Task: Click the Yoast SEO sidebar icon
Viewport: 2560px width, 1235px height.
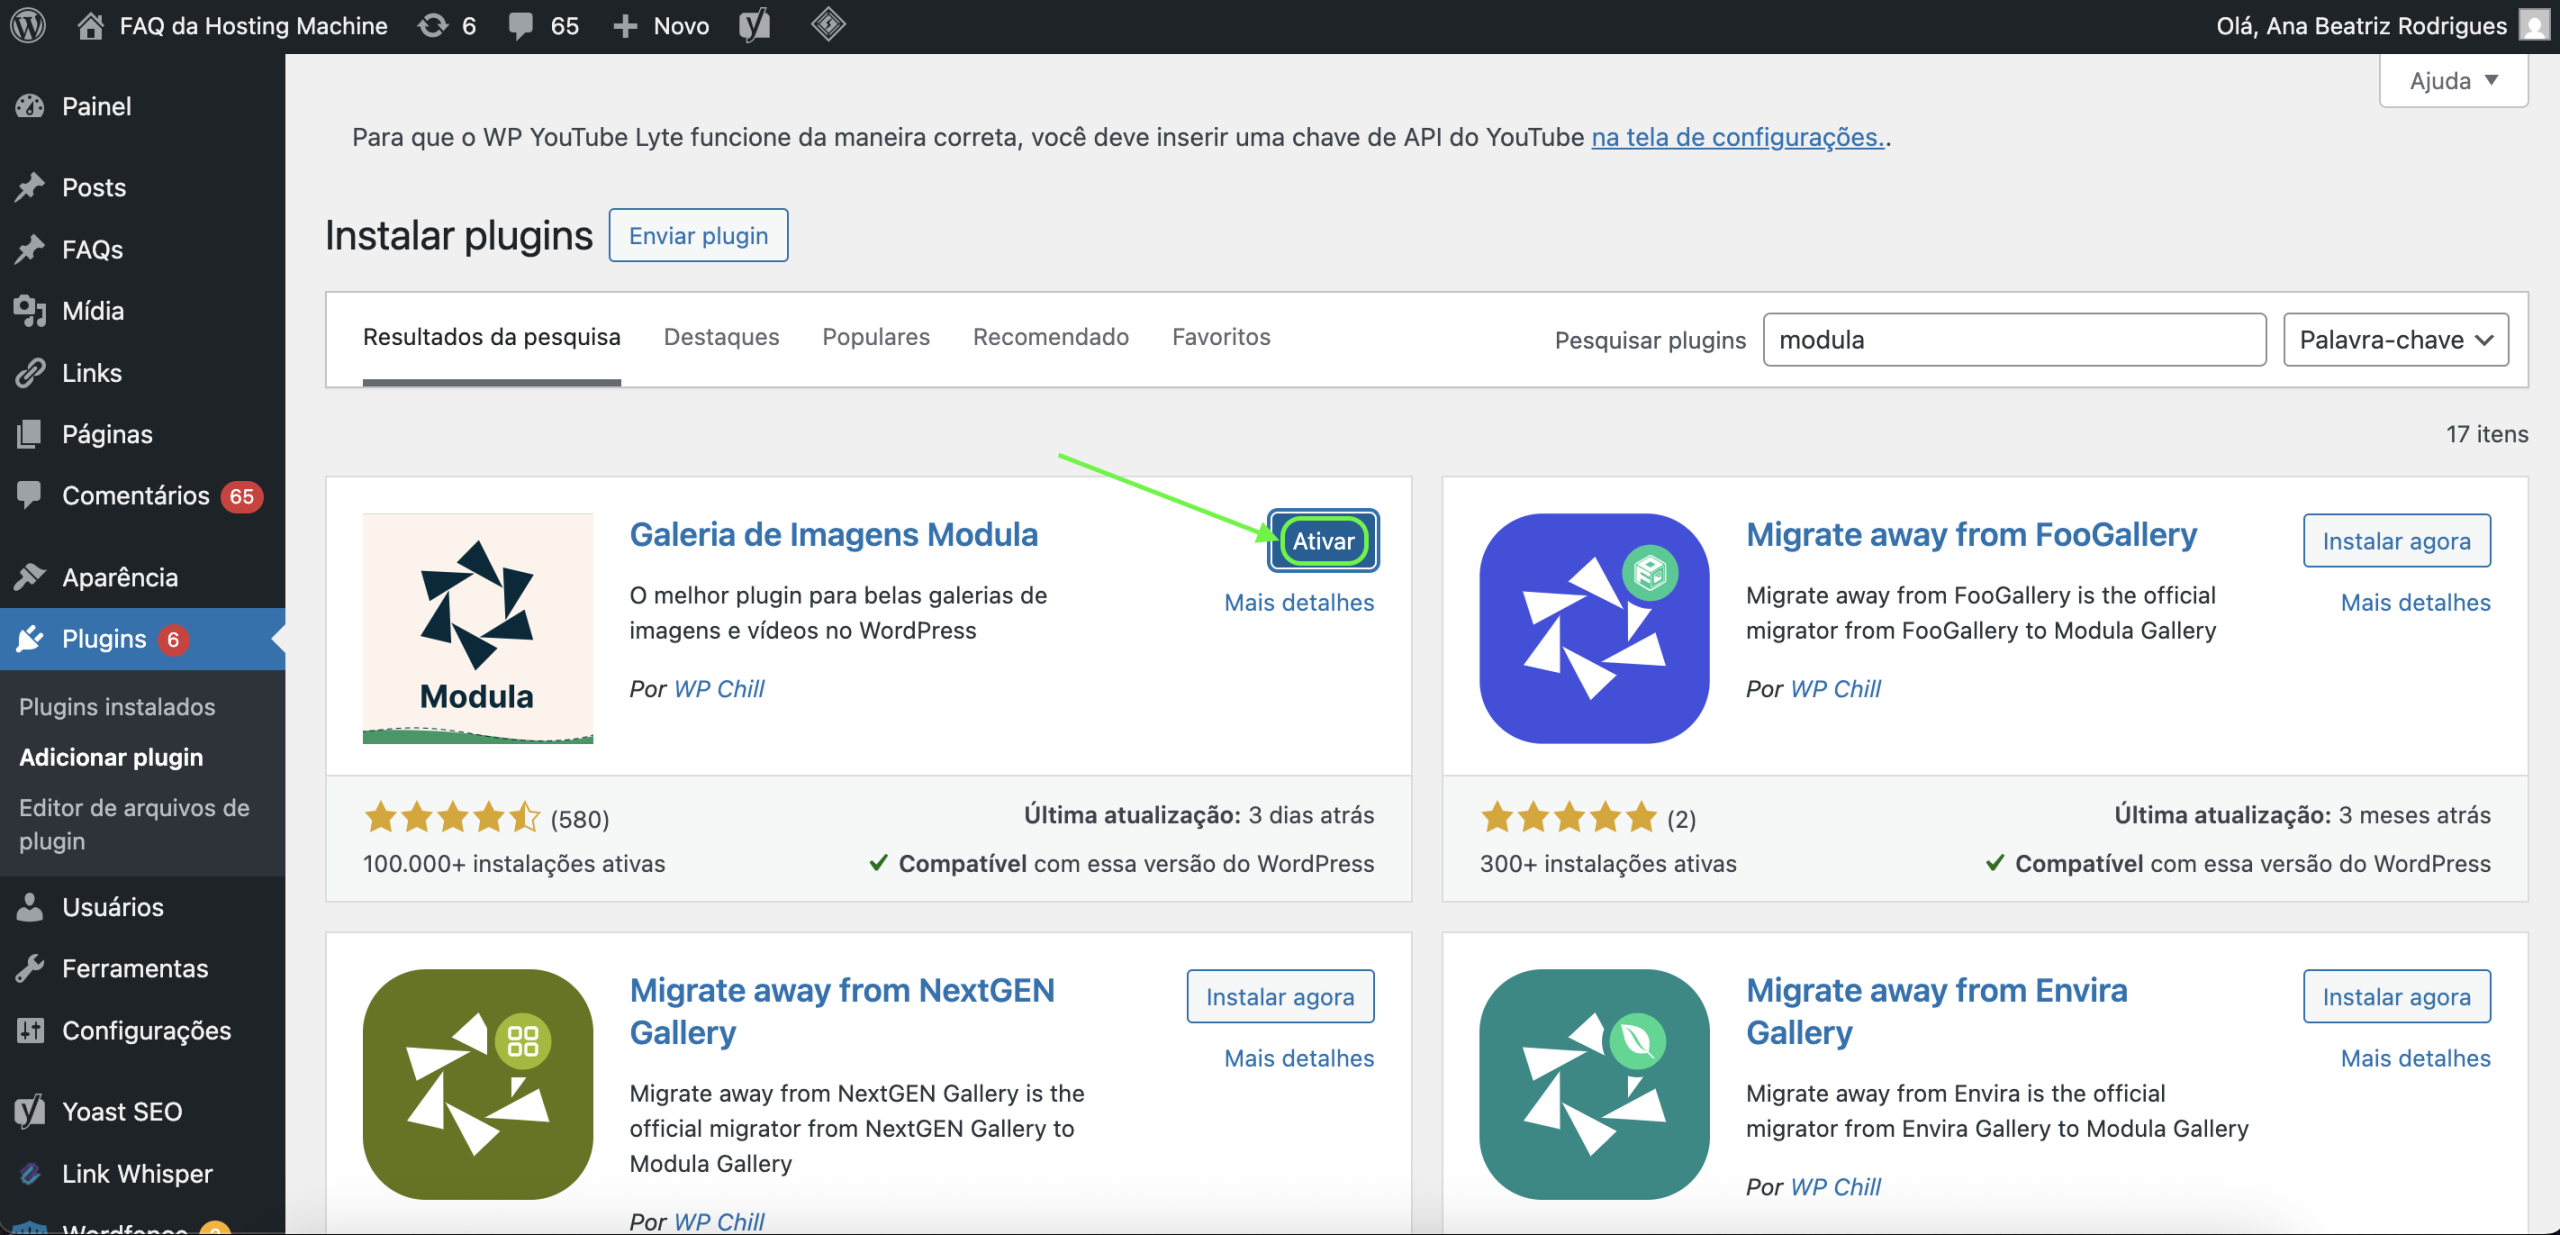Action: [30, 1111]
